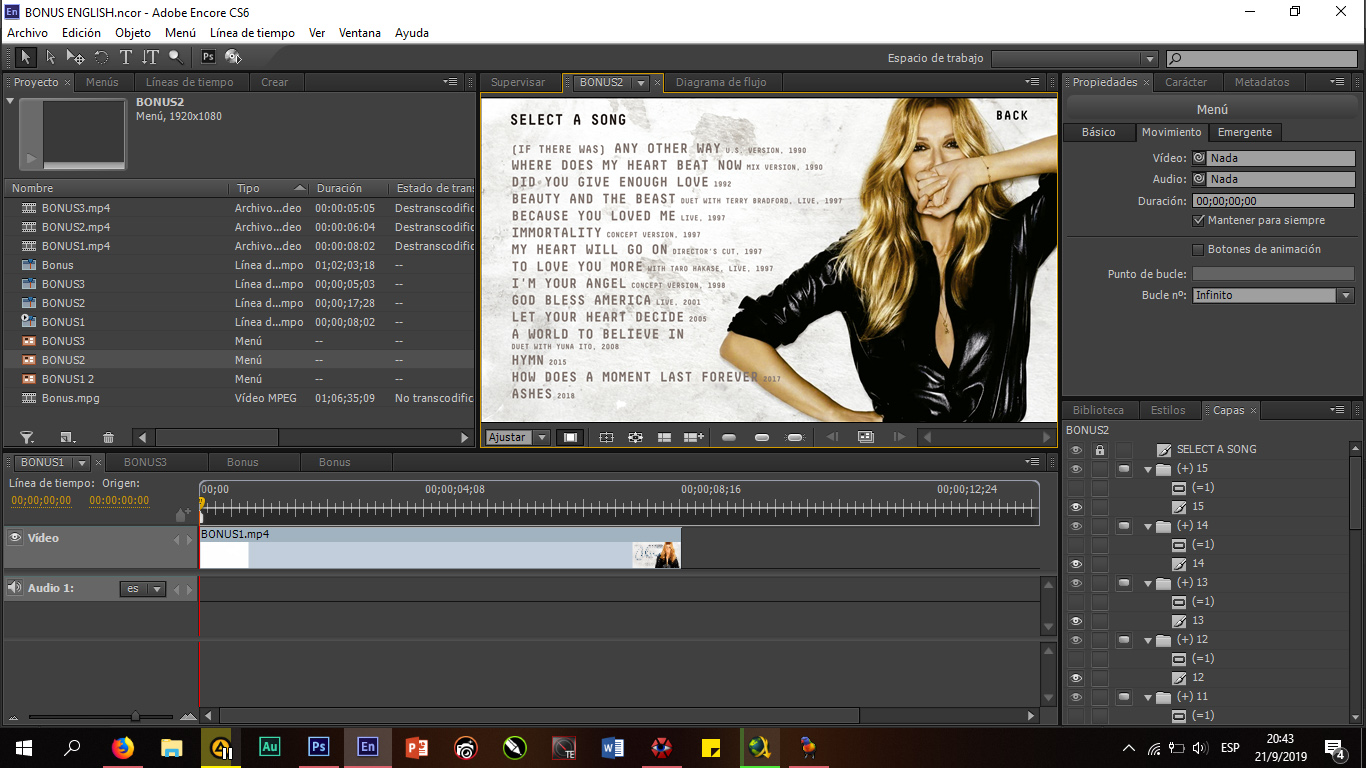The width and height of the screenshot is (1366, 768).
Task: Toggle visibility of text layer 14
Action: [x=1076, y=564]
